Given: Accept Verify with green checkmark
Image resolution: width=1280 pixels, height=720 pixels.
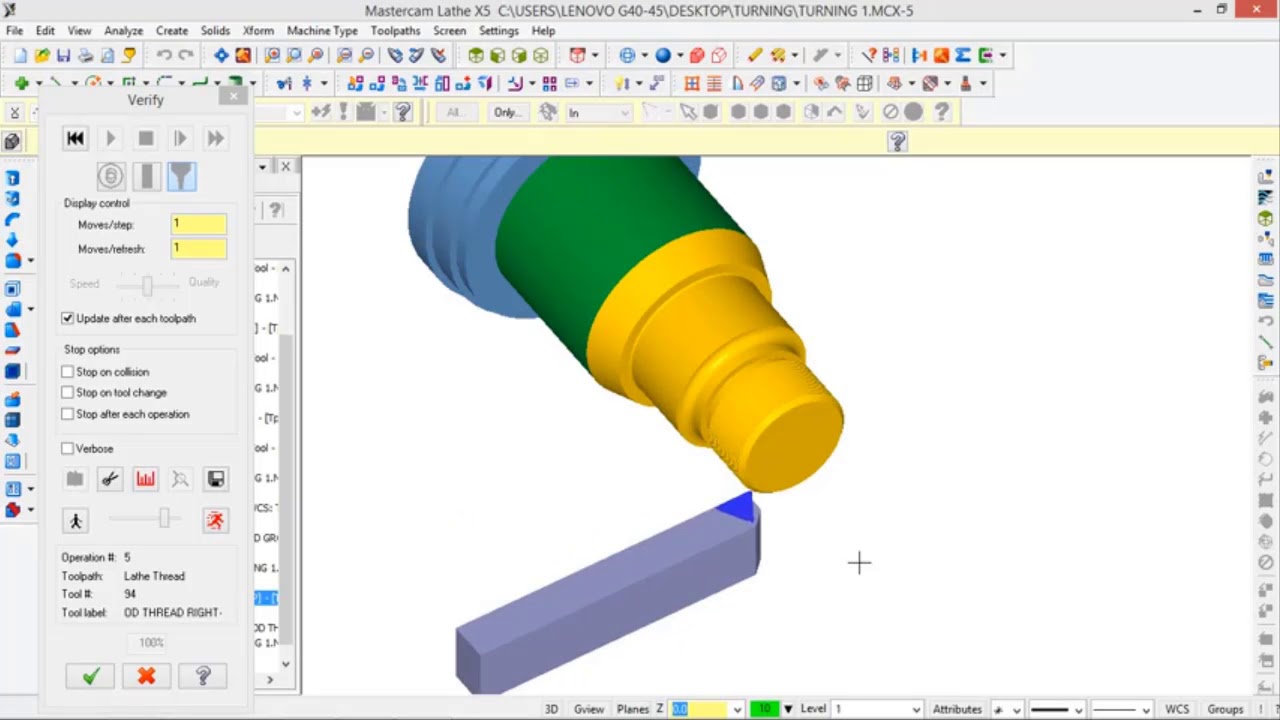Looking at the screenshot, I should click(90, 677).
